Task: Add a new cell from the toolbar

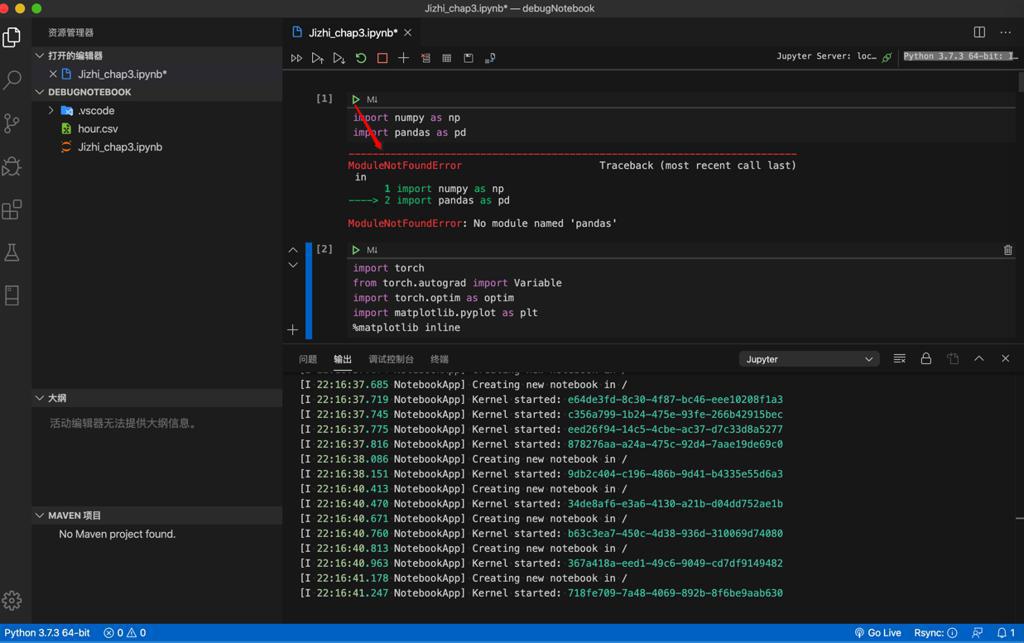Action: point(403,59)
